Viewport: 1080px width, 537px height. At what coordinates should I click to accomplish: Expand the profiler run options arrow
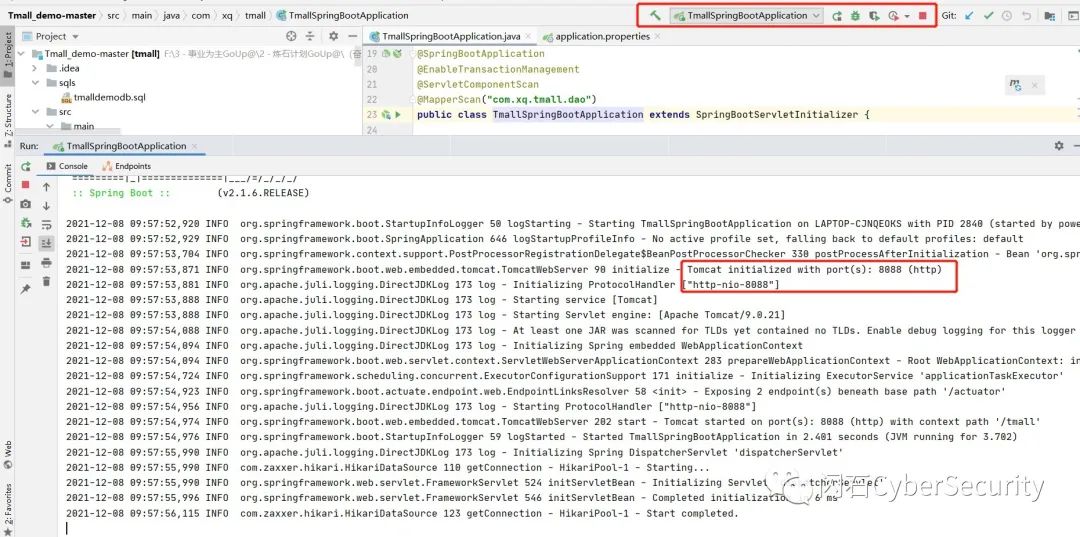(x=906, y=16)
